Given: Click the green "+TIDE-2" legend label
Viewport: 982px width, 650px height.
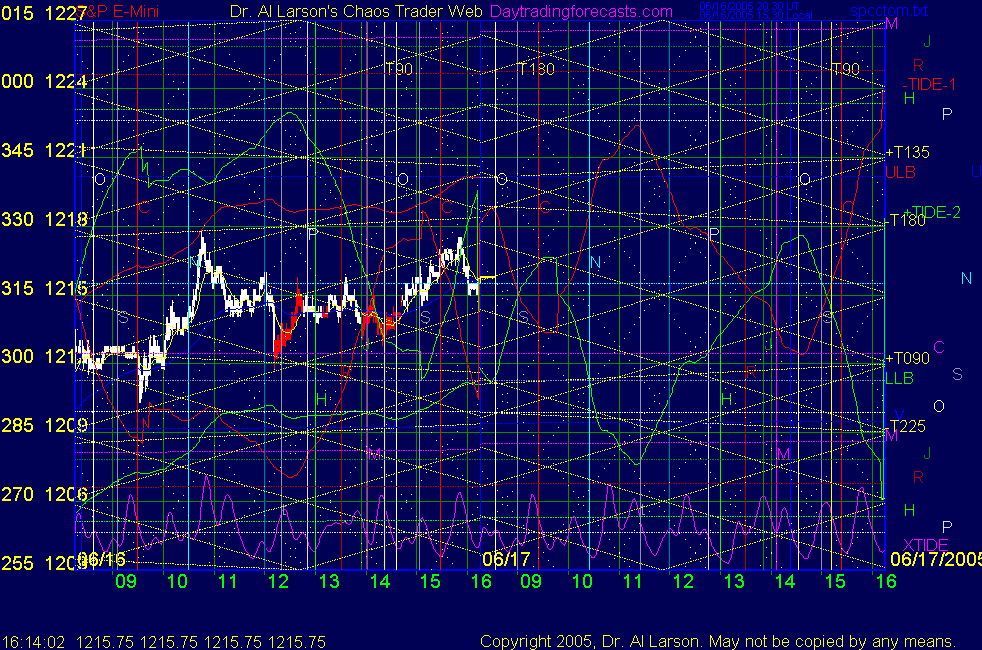Looking at the screenshot, I should click(x=932, y=212).
